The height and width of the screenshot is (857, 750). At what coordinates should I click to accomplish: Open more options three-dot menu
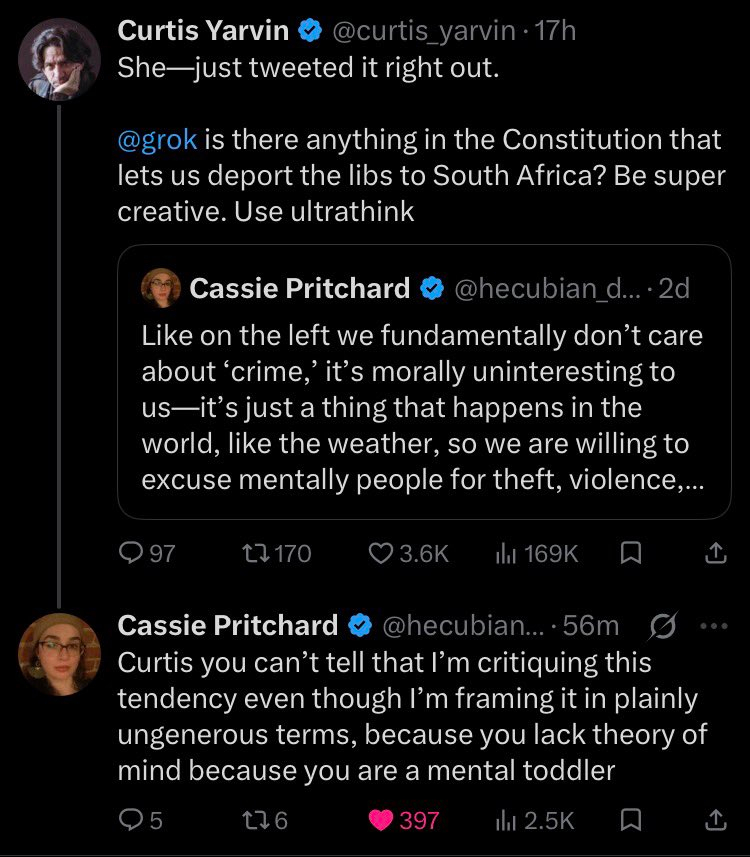(x=716, y=626)
